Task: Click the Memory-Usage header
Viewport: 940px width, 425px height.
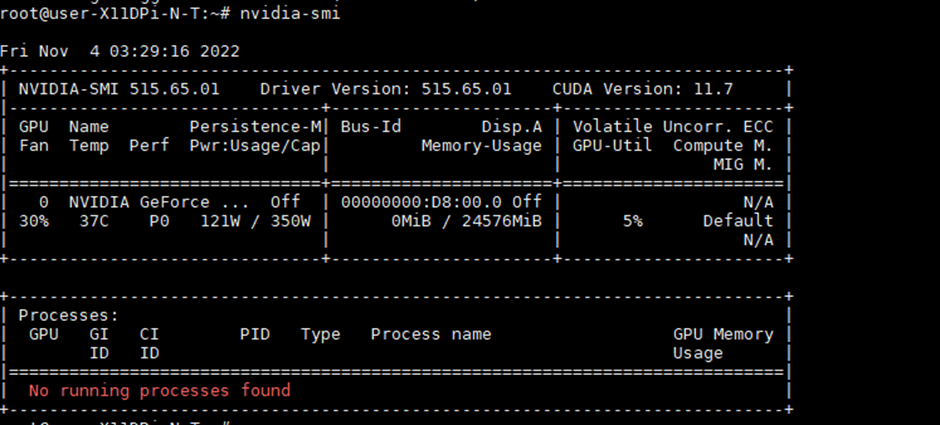Action: (x=481, y=146)
